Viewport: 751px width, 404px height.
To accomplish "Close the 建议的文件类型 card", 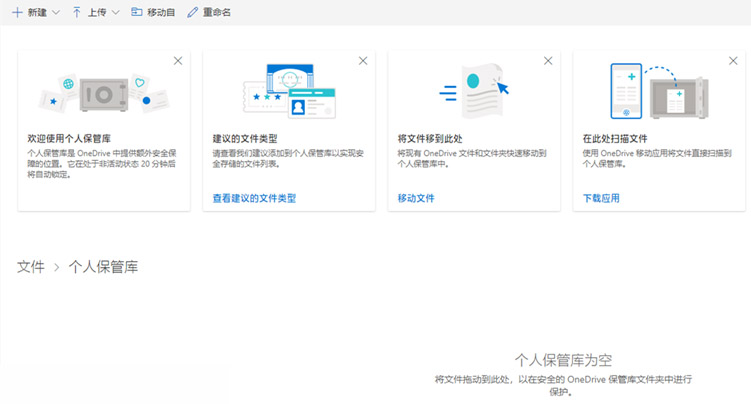I will [363, 61].
